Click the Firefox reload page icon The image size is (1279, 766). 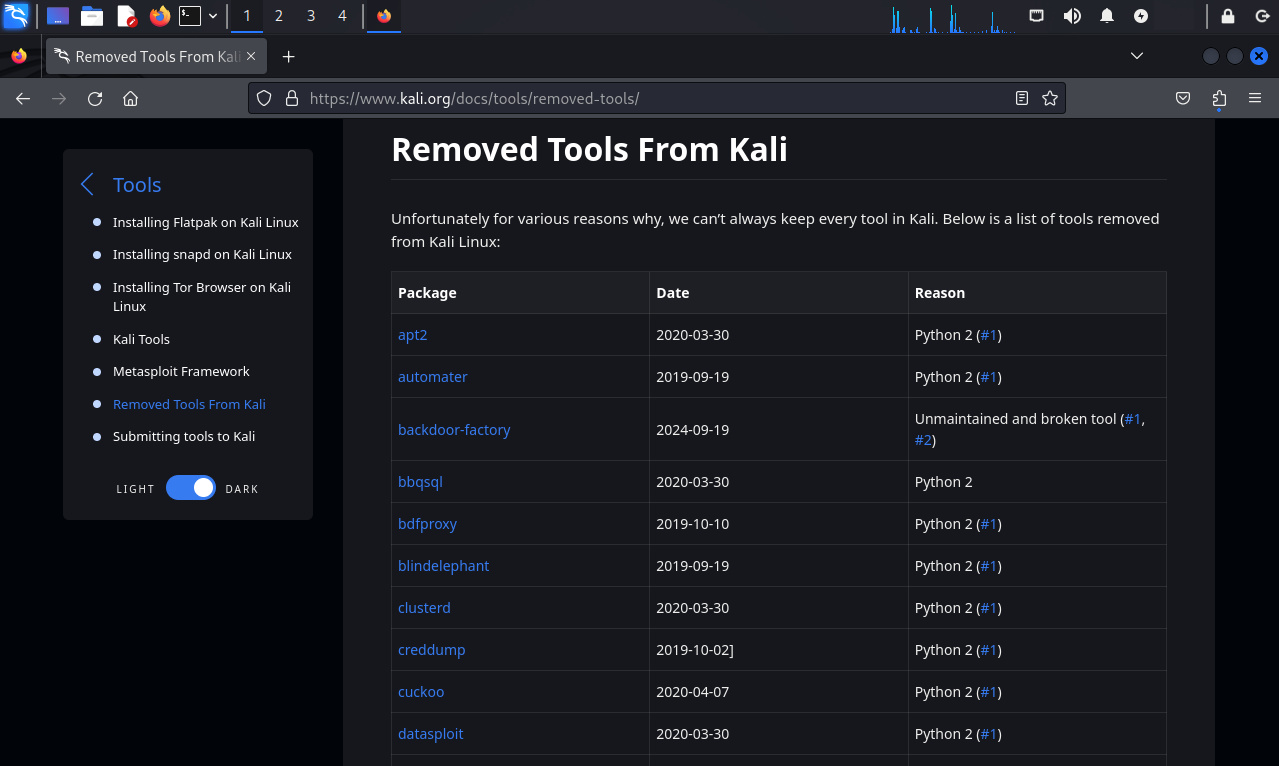point(95,98)
